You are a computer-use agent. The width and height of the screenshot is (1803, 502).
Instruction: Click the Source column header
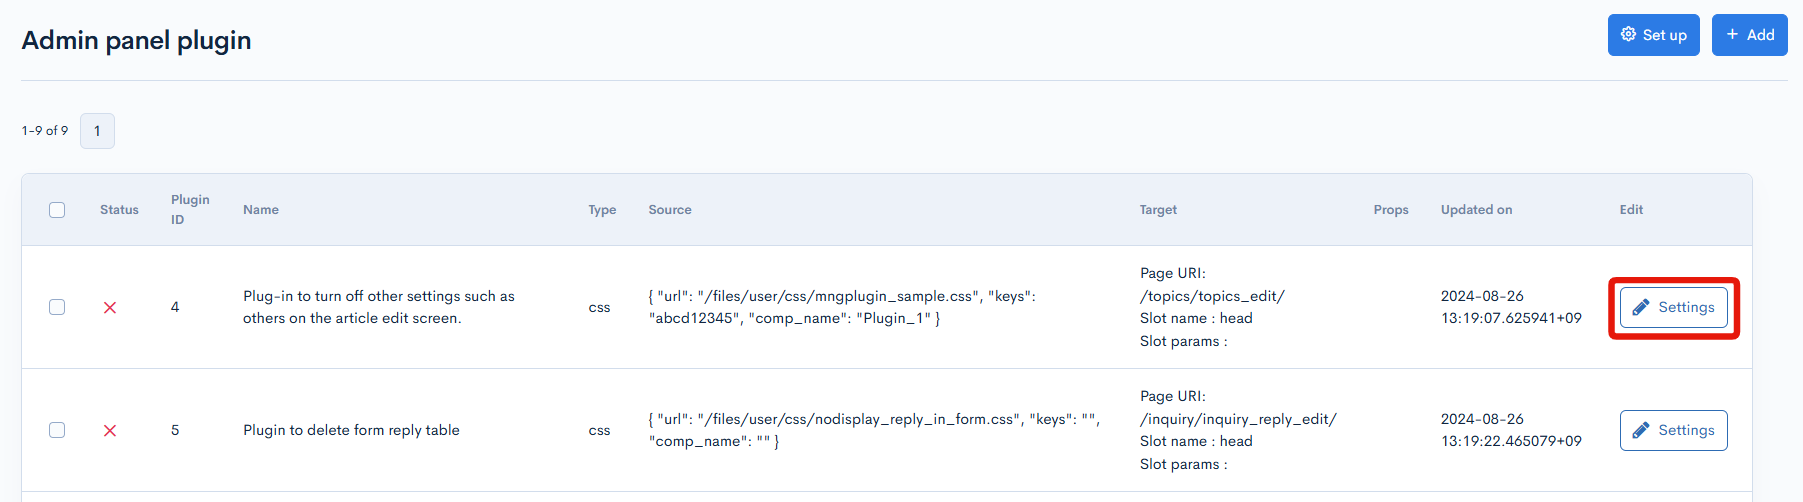pyautogui.click(x=670, y=210)
